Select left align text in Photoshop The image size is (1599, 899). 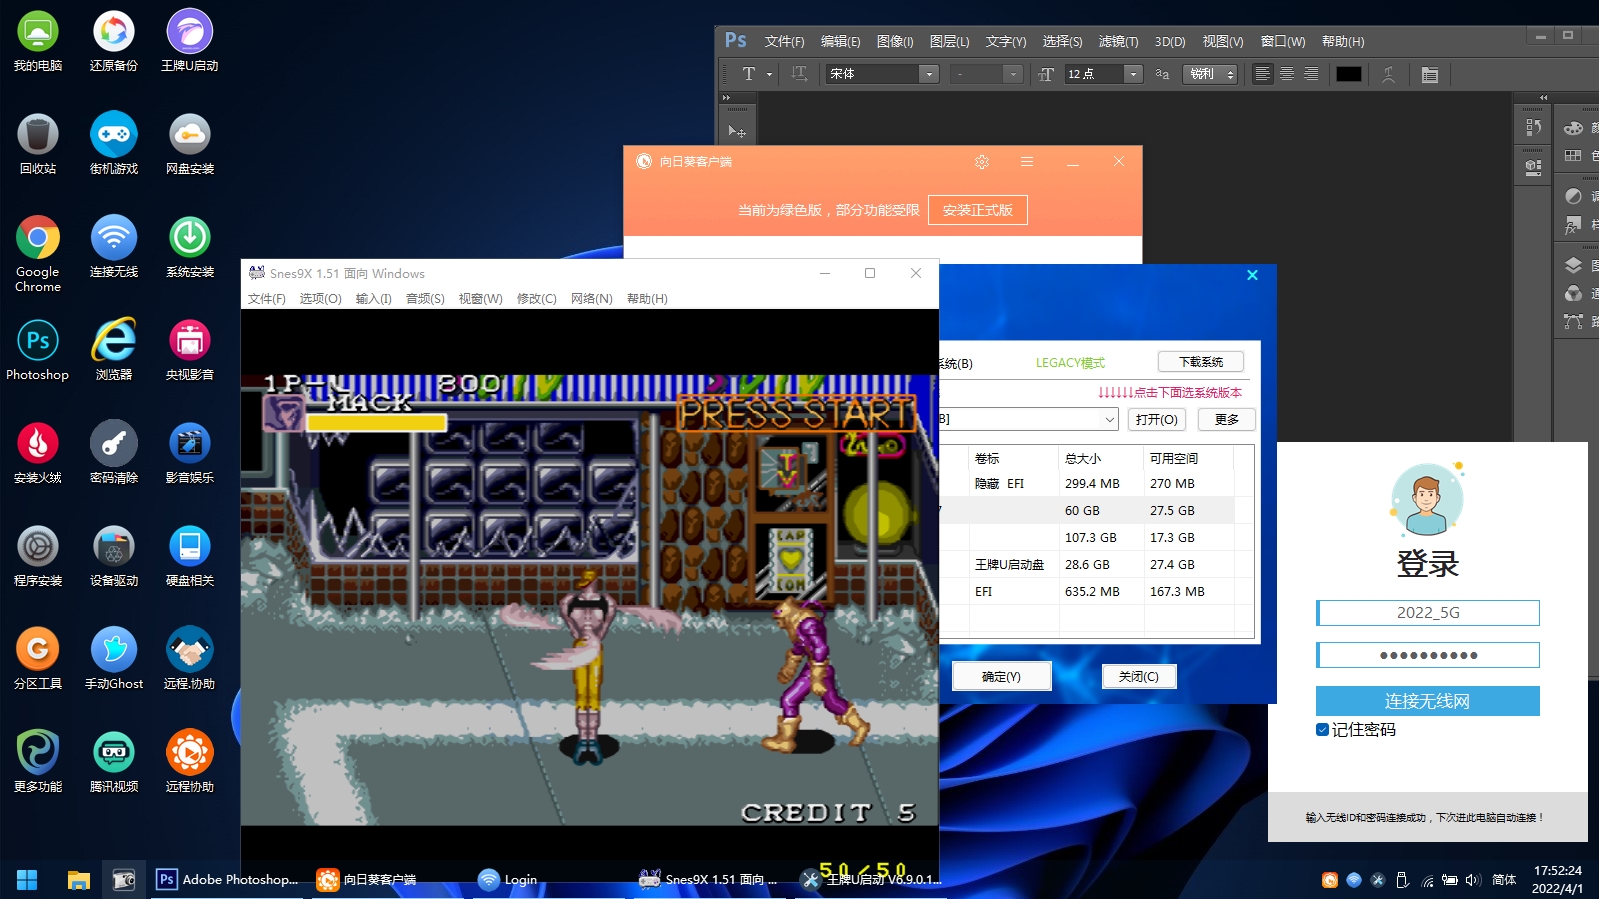(x=1263, y=74)
